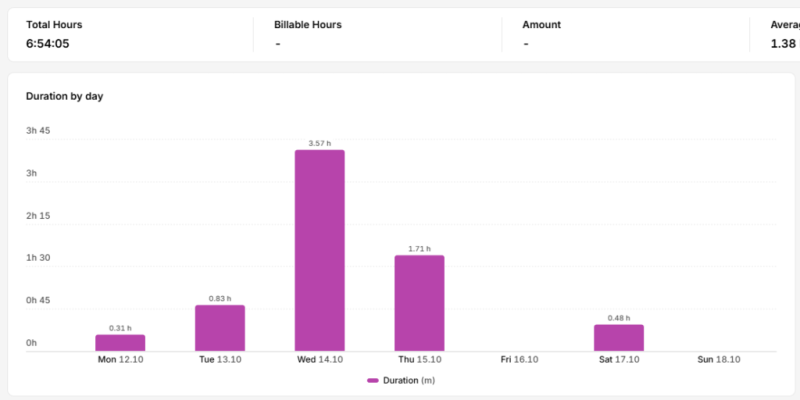This screenshot has height=400, width=800.
Task: Click the Amount label
Action: pyautogui.click(x=541, y=24)
